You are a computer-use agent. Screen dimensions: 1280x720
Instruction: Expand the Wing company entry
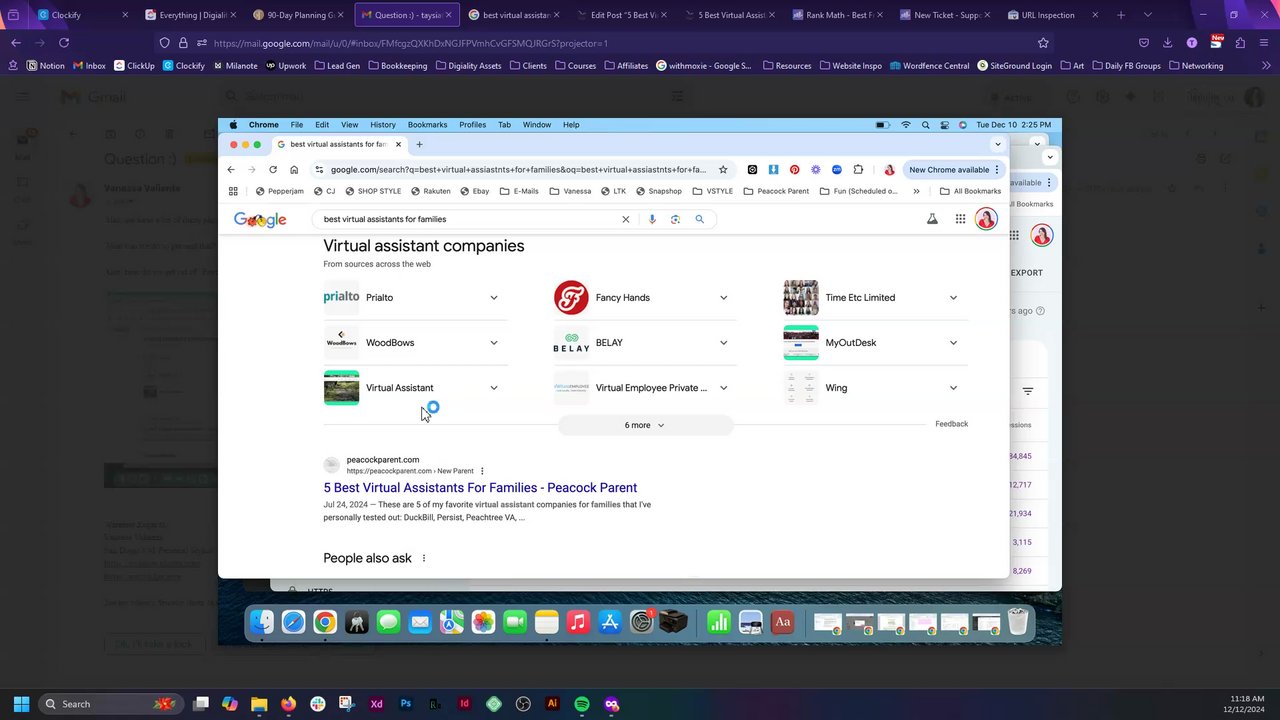[953, 388]
